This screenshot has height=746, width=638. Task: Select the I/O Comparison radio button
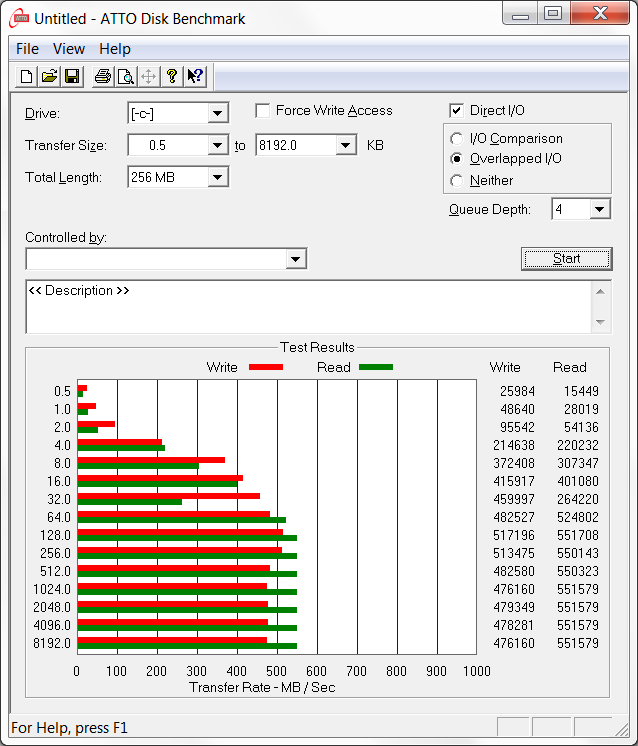[x=457, y=139]
